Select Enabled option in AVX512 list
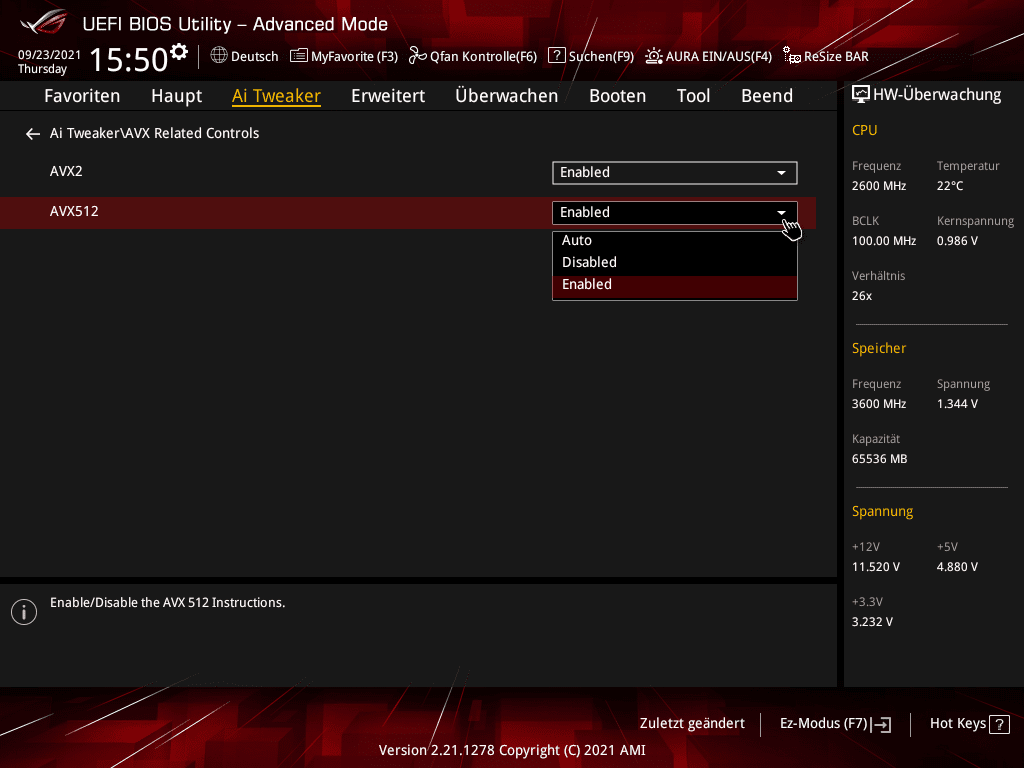The width and height of the screenshot is (1024, 768). point(675,285)
